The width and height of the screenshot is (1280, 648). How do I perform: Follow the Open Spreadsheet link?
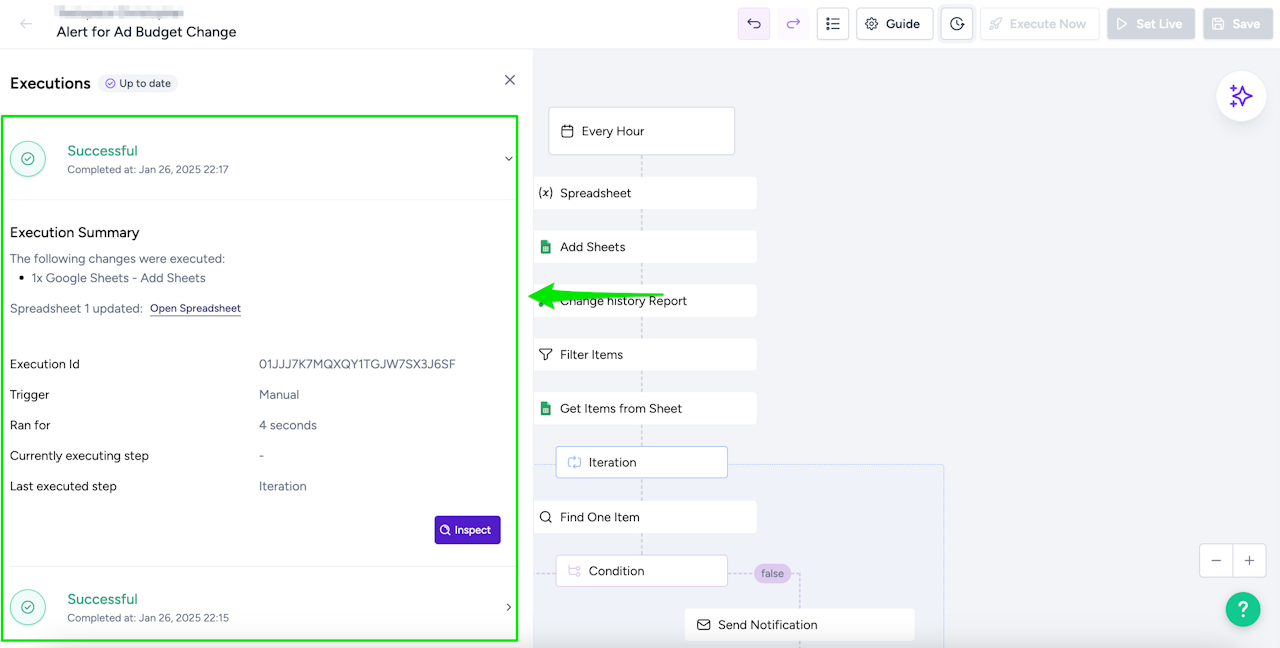tap(195, 309)
